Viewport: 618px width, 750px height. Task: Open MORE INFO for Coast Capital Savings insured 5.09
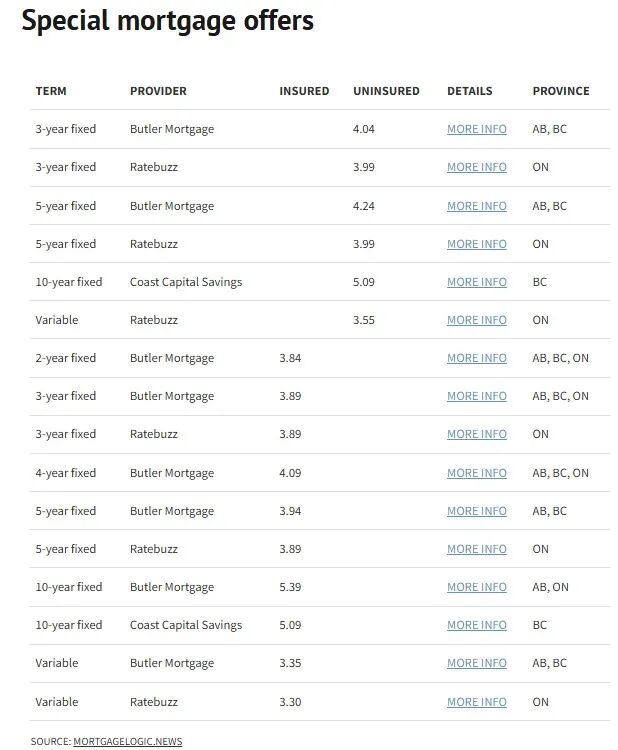pyautogui.click(x=476, y=625)
